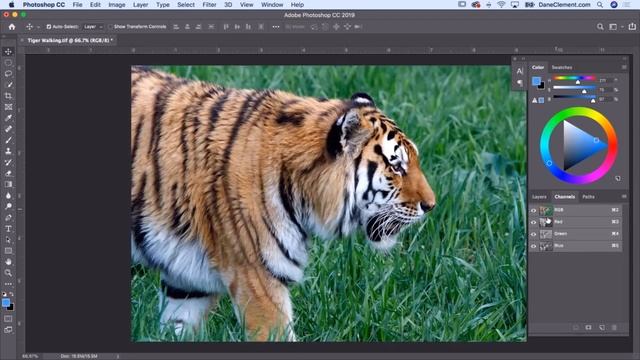640x360 pixels.
Task: Select the Lasso tool
Action: click(x=8, y=74)
